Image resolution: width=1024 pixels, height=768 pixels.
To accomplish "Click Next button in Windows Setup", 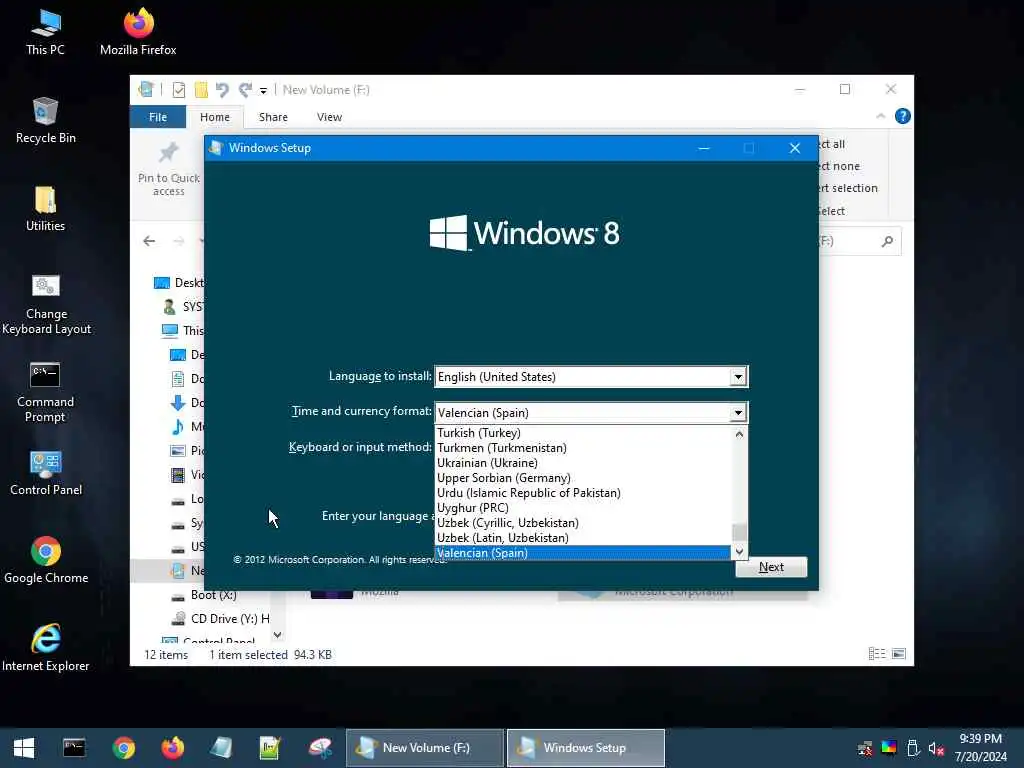I will (771, 567).
